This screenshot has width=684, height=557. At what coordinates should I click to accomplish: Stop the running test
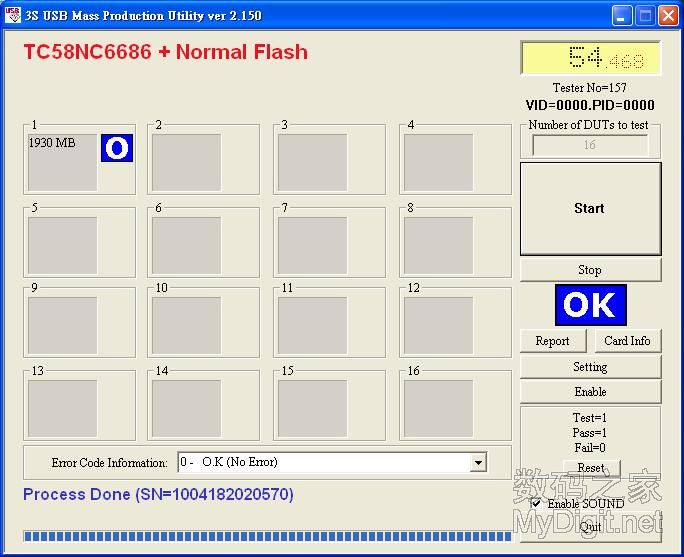tap(591, 270)
